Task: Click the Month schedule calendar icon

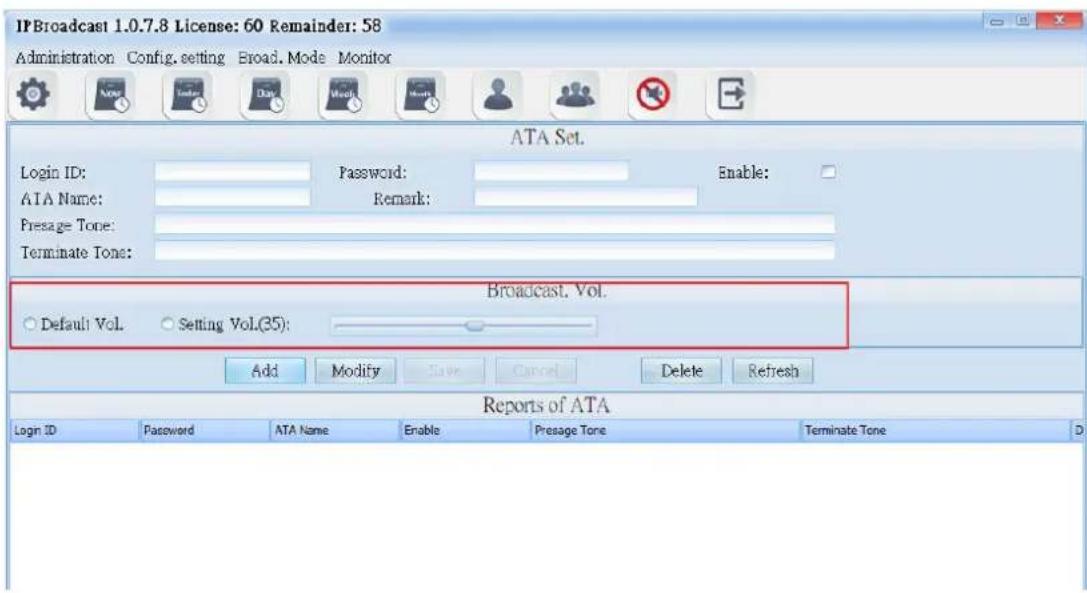Action: pyautogui.click(x=421, y=94)
